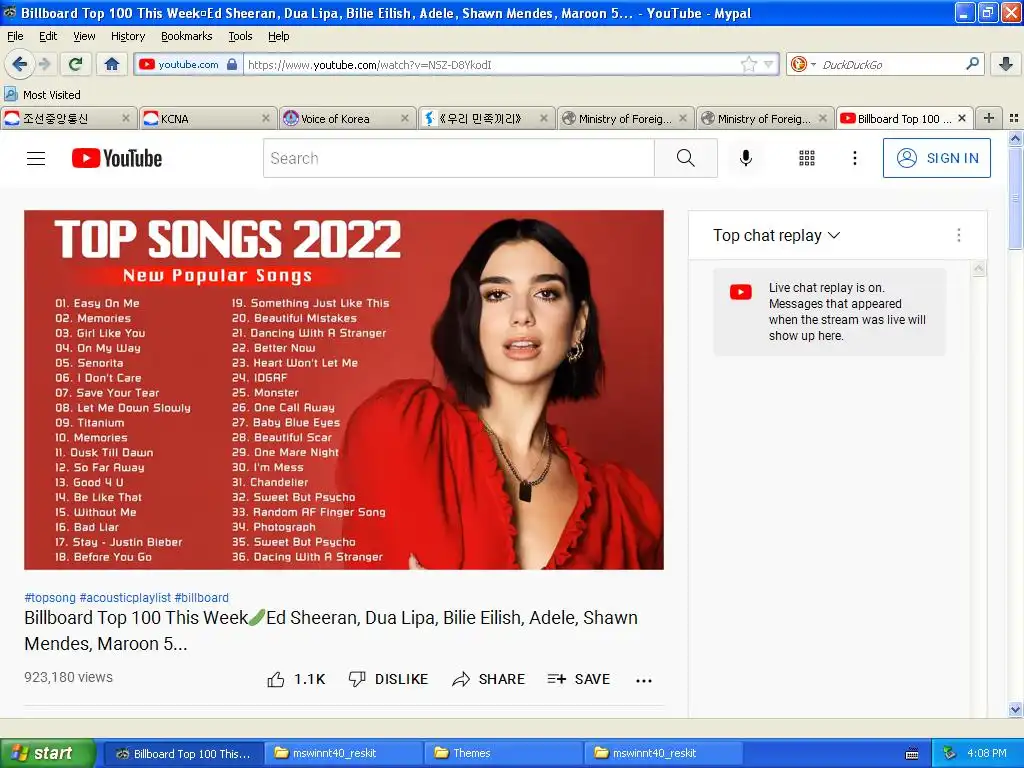
Task: Click the SIGN IN button
Action: (936, 158)
